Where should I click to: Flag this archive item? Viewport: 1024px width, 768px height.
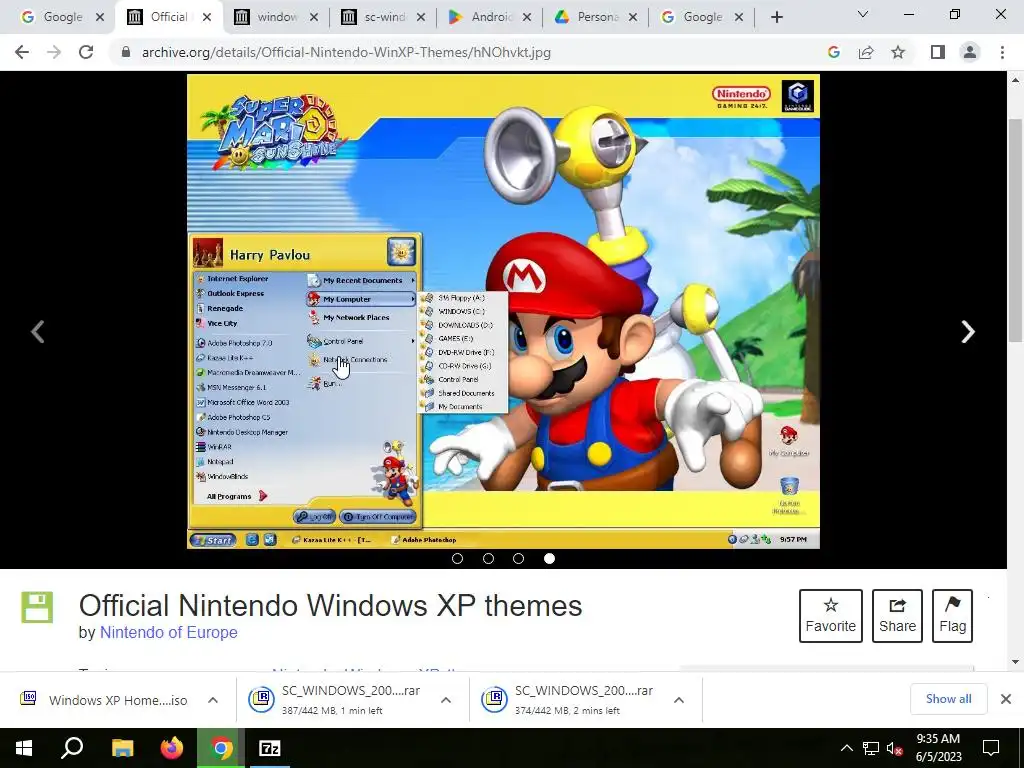952,616
